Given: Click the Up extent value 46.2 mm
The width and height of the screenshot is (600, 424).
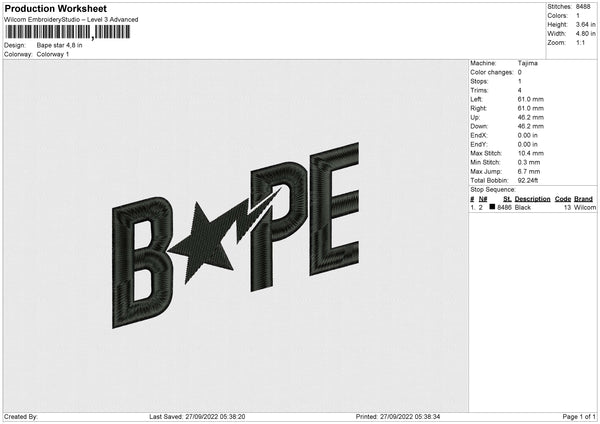Looking at the screenshot, I should tap(530, 117).
